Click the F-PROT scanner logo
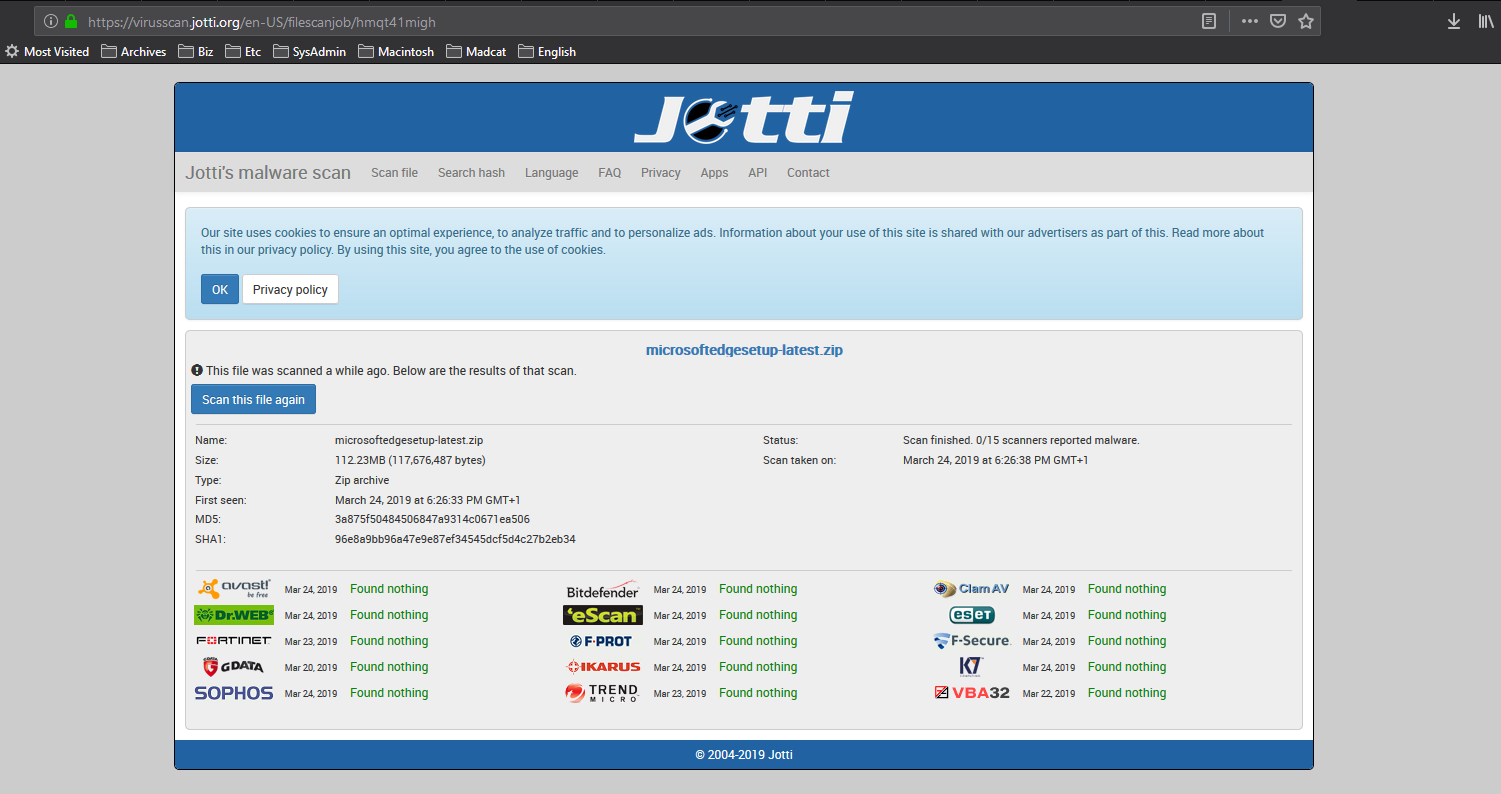 (x=601, y=641)
